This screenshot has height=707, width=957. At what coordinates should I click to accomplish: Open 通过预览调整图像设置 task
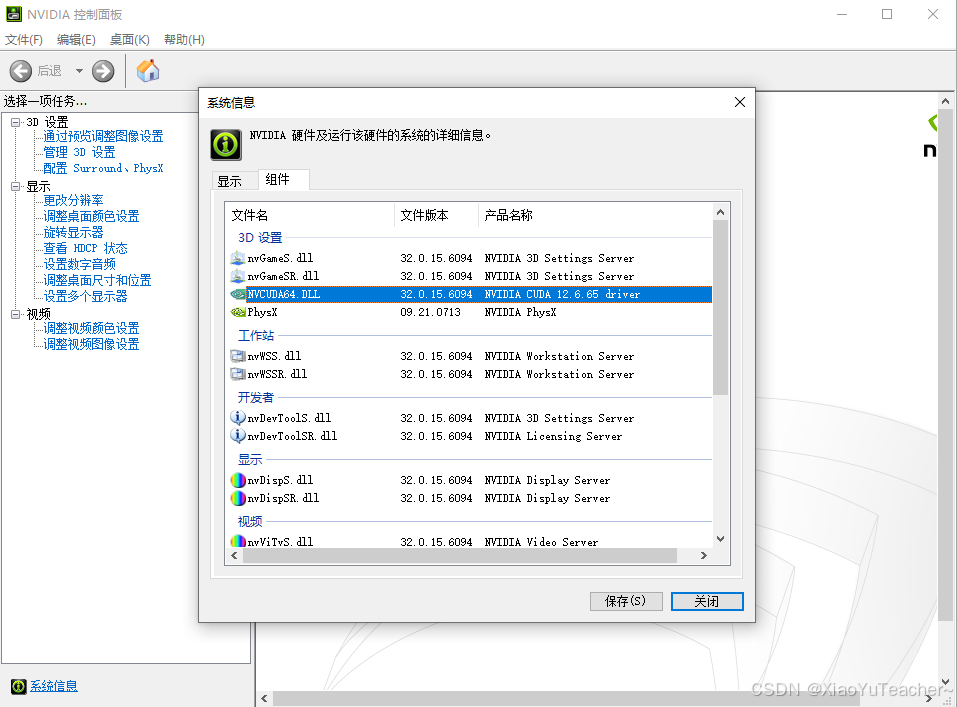point(103,136)
